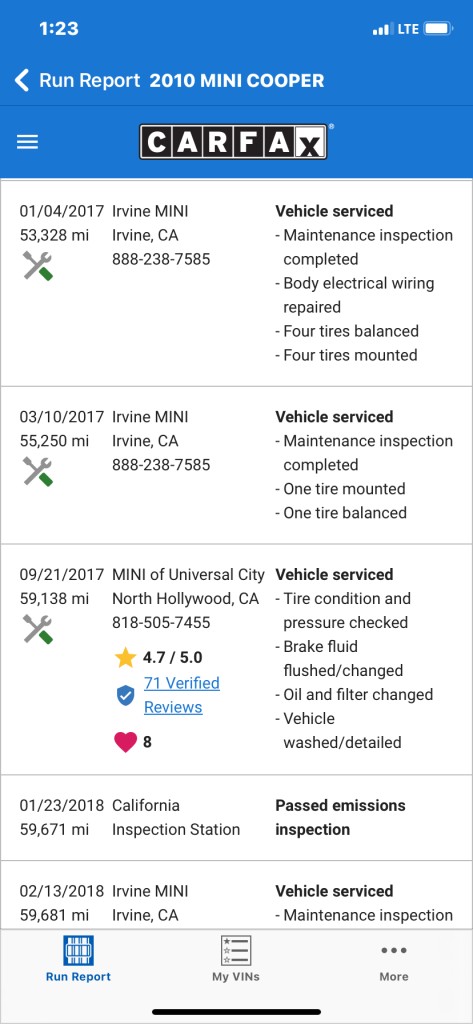Tap the 02/13/2018 Irvine MINI service entry
This screenshot has height=1024, width=473.
tap(236, 895)
